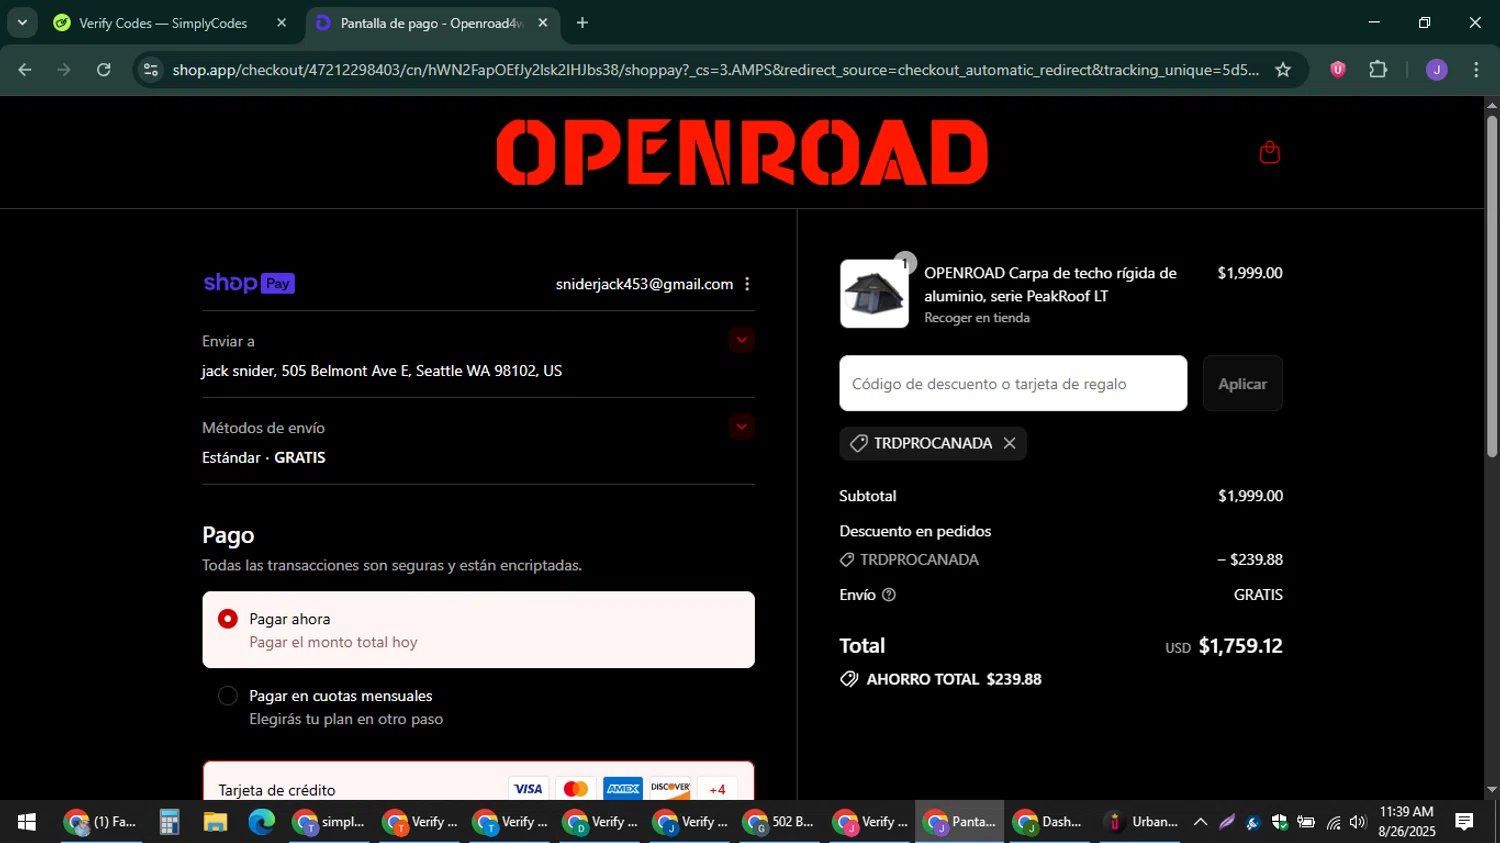Go back to the previous page
Image resolution: width=1500 pixels, height=843 pixels.
[25, 70]
